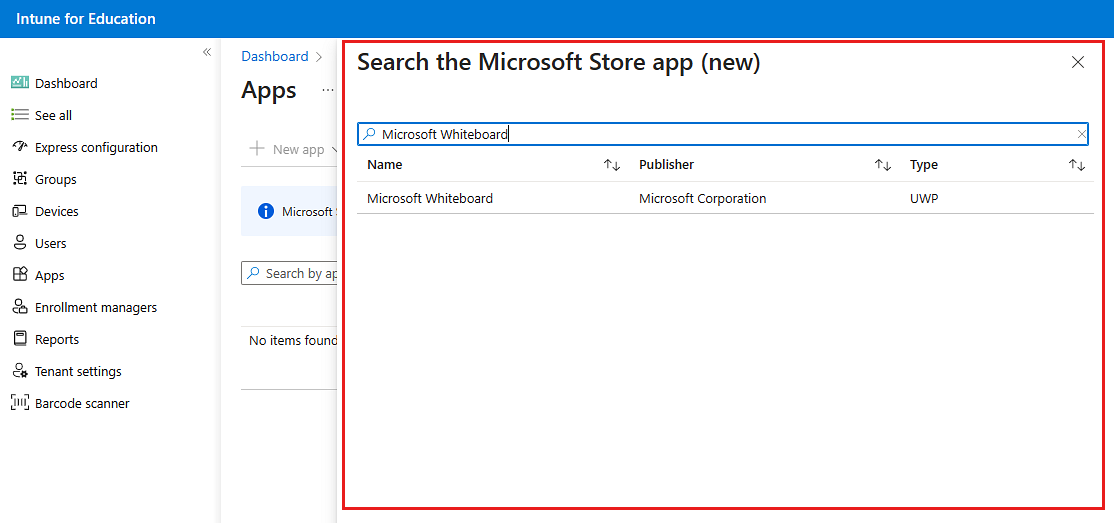Click the Barcode scanner icon

click(x=20, y=403)
